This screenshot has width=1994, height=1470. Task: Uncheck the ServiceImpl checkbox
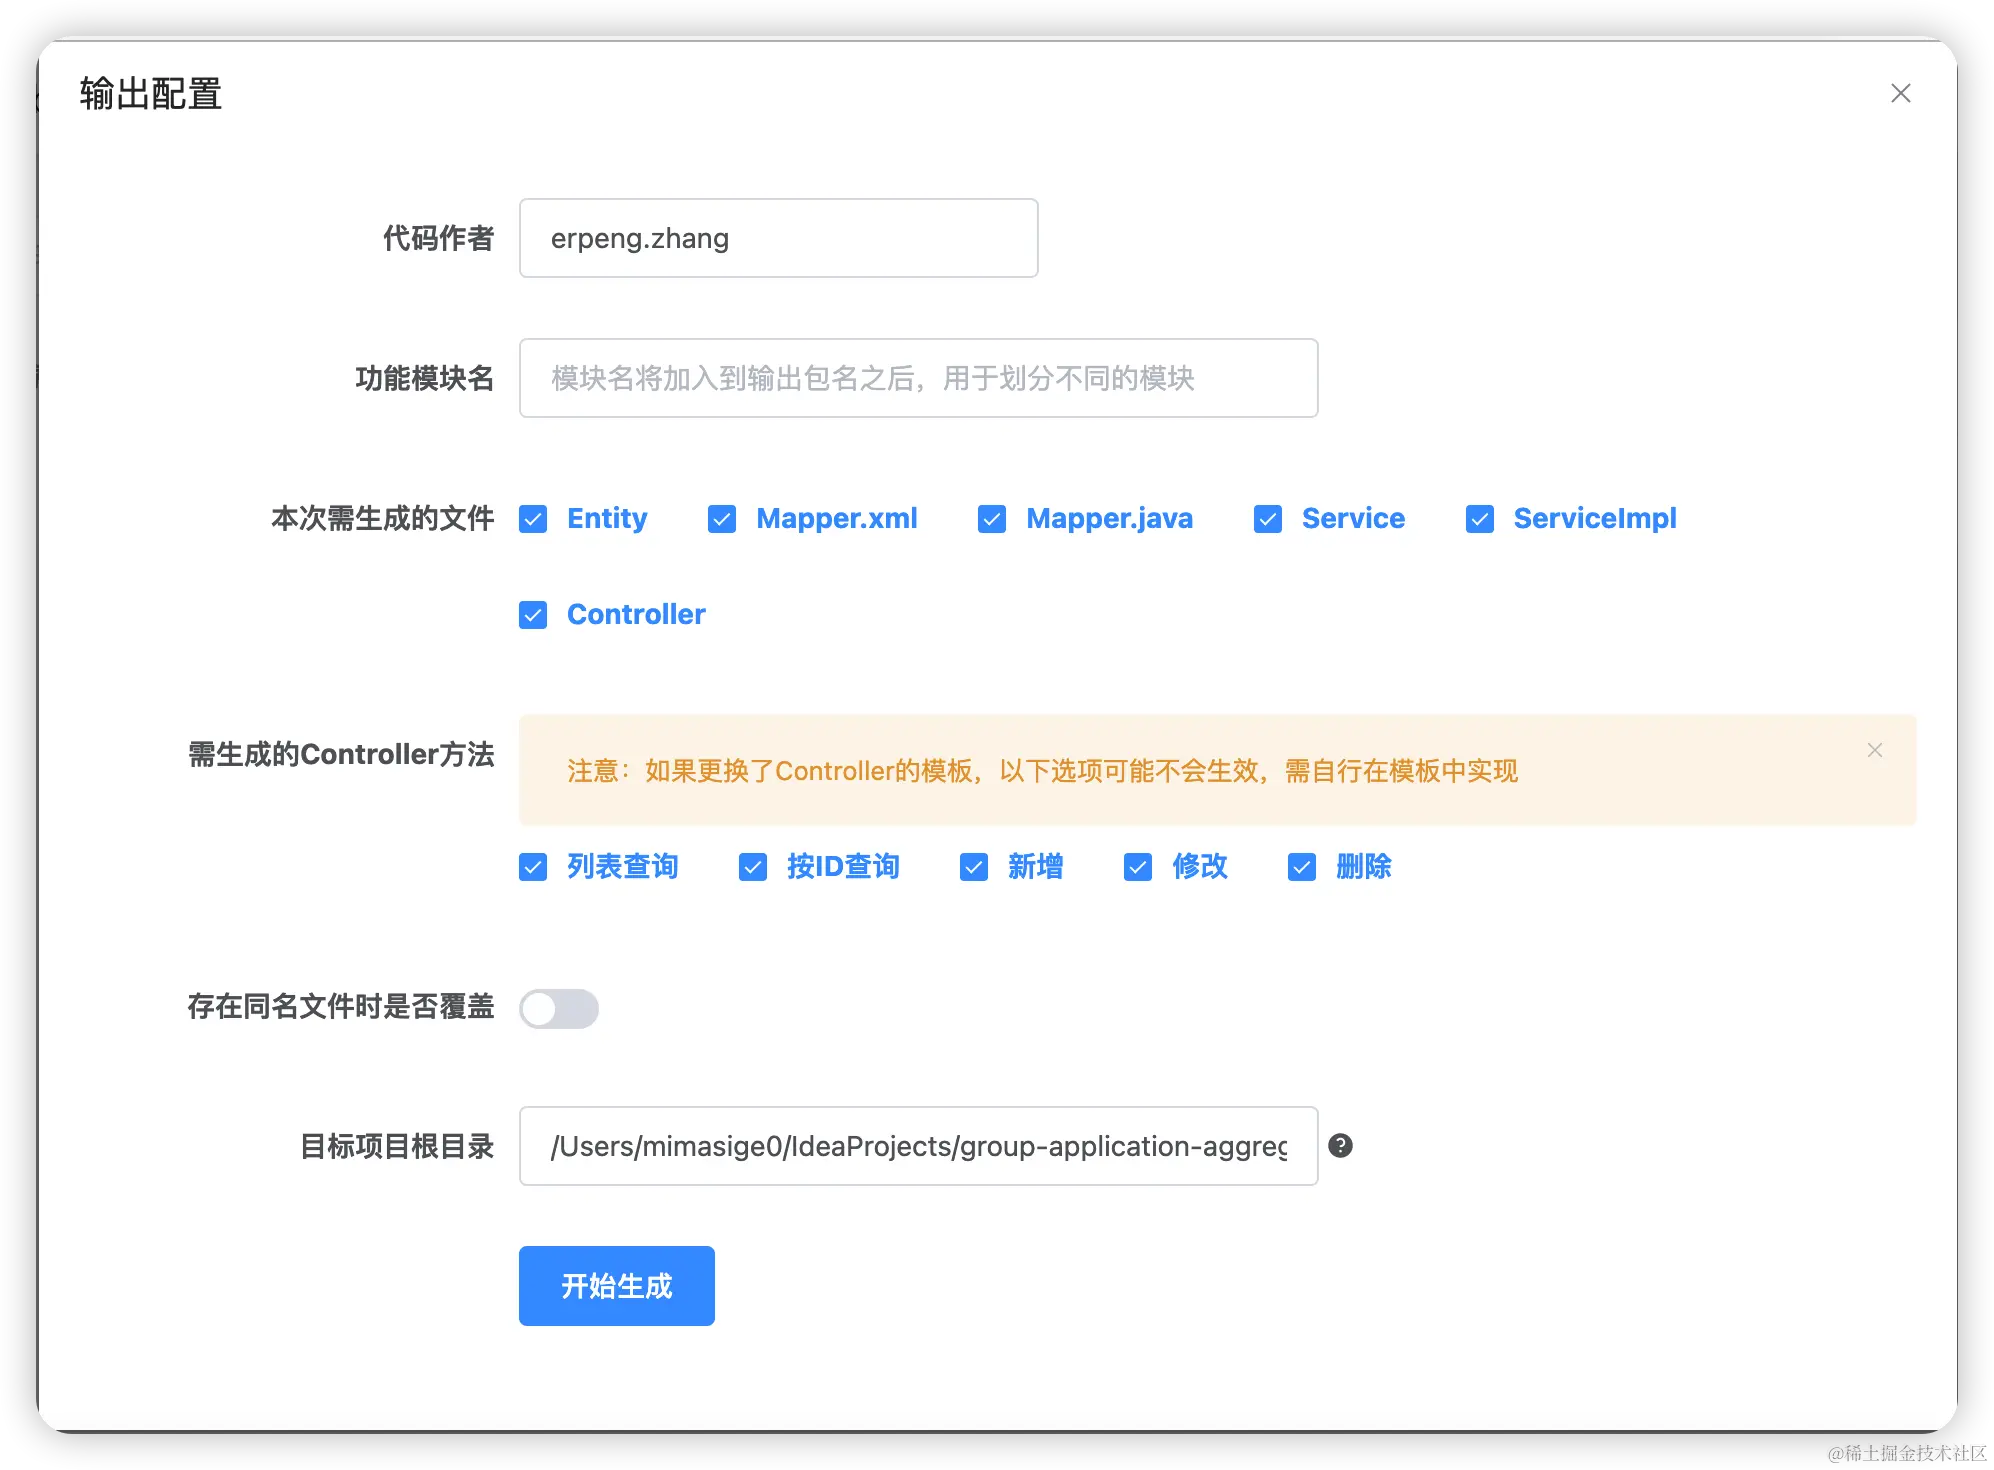click(x=1480, y=519)
